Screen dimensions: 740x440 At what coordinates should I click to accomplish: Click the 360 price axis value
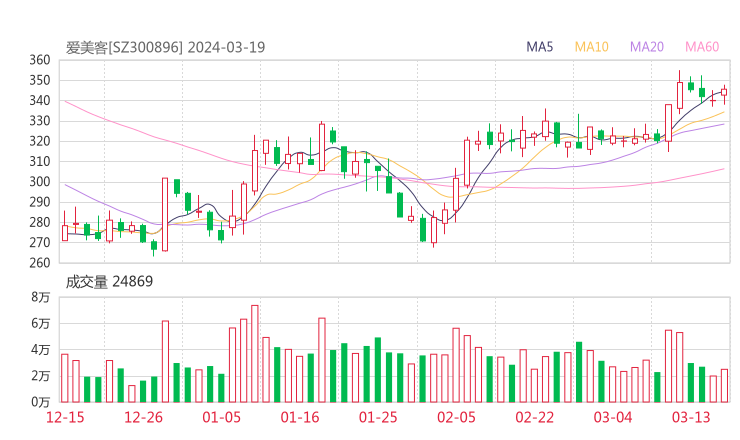point(40,60)
